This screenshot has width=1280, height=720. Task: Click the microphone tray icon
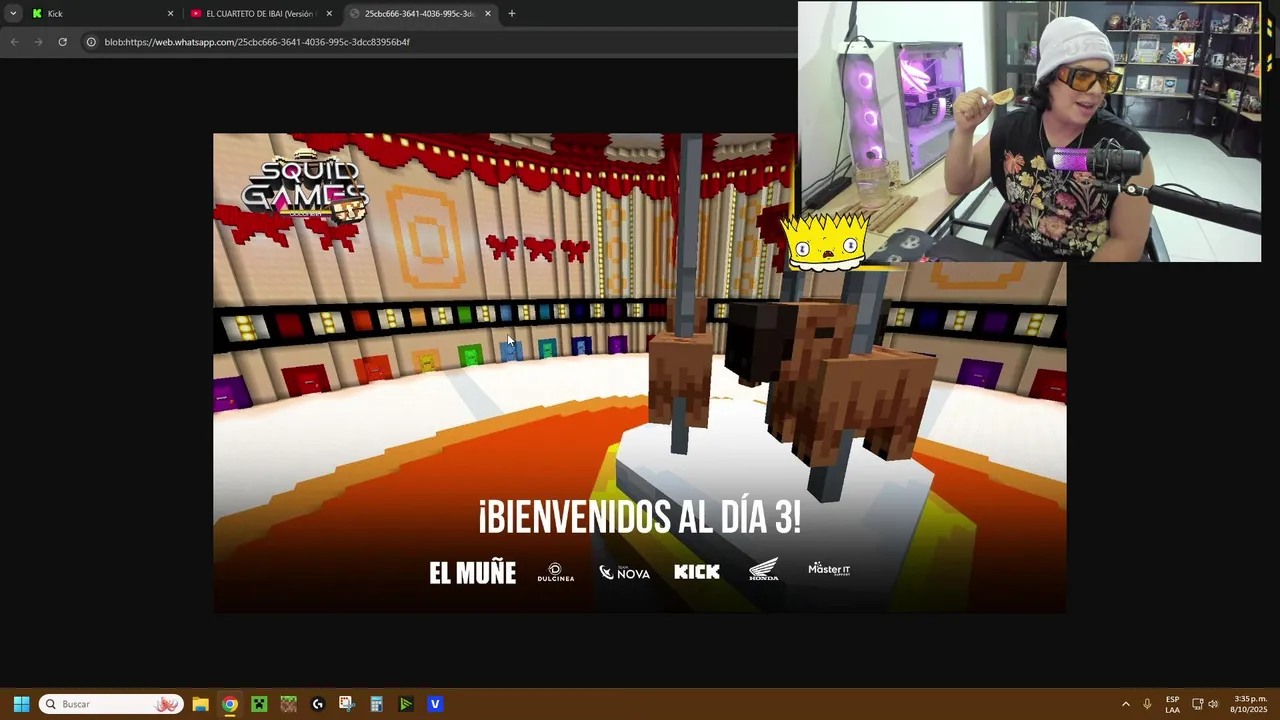pyautogui.click(x=1147, y=704)
